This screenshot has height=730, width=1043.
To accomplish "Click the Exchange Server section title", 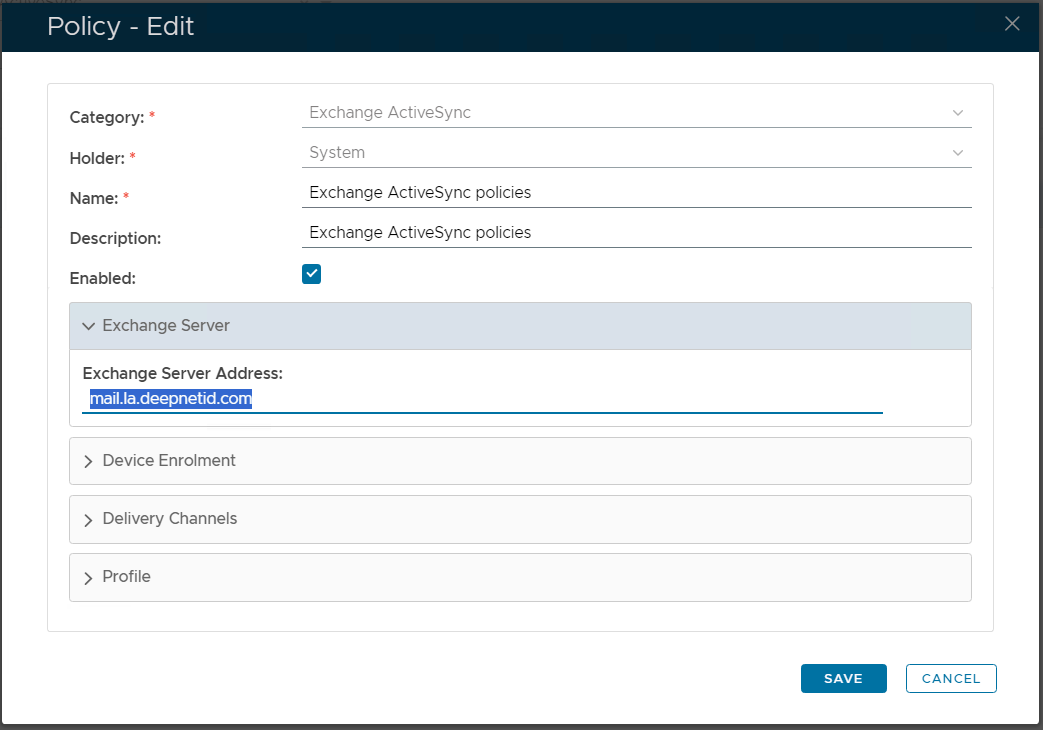I will (166, 326).
